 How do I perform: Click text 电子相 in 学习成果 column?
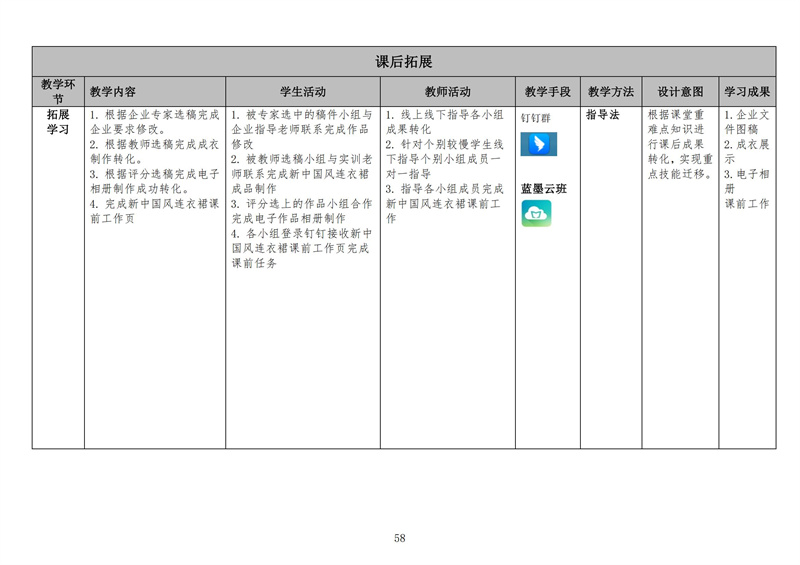(x=753, y=174)
